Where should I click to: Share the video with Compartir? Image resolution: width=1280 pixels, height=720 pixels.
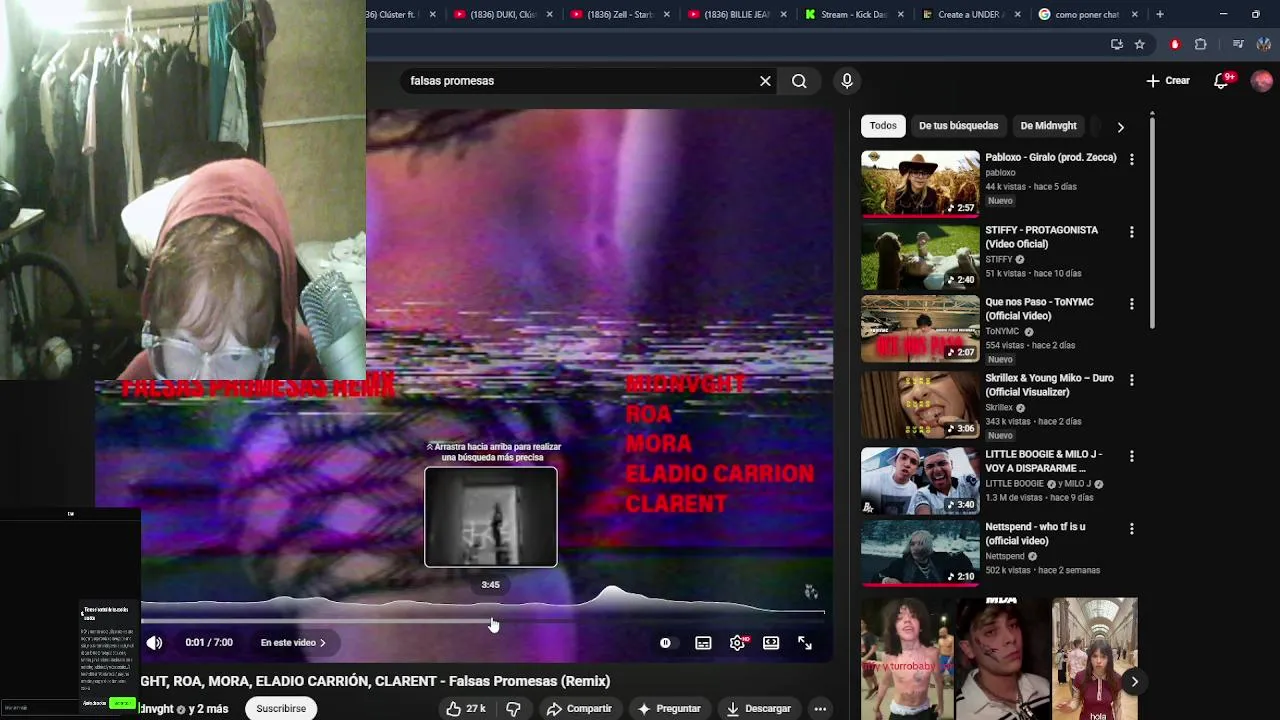click(579, 709)
